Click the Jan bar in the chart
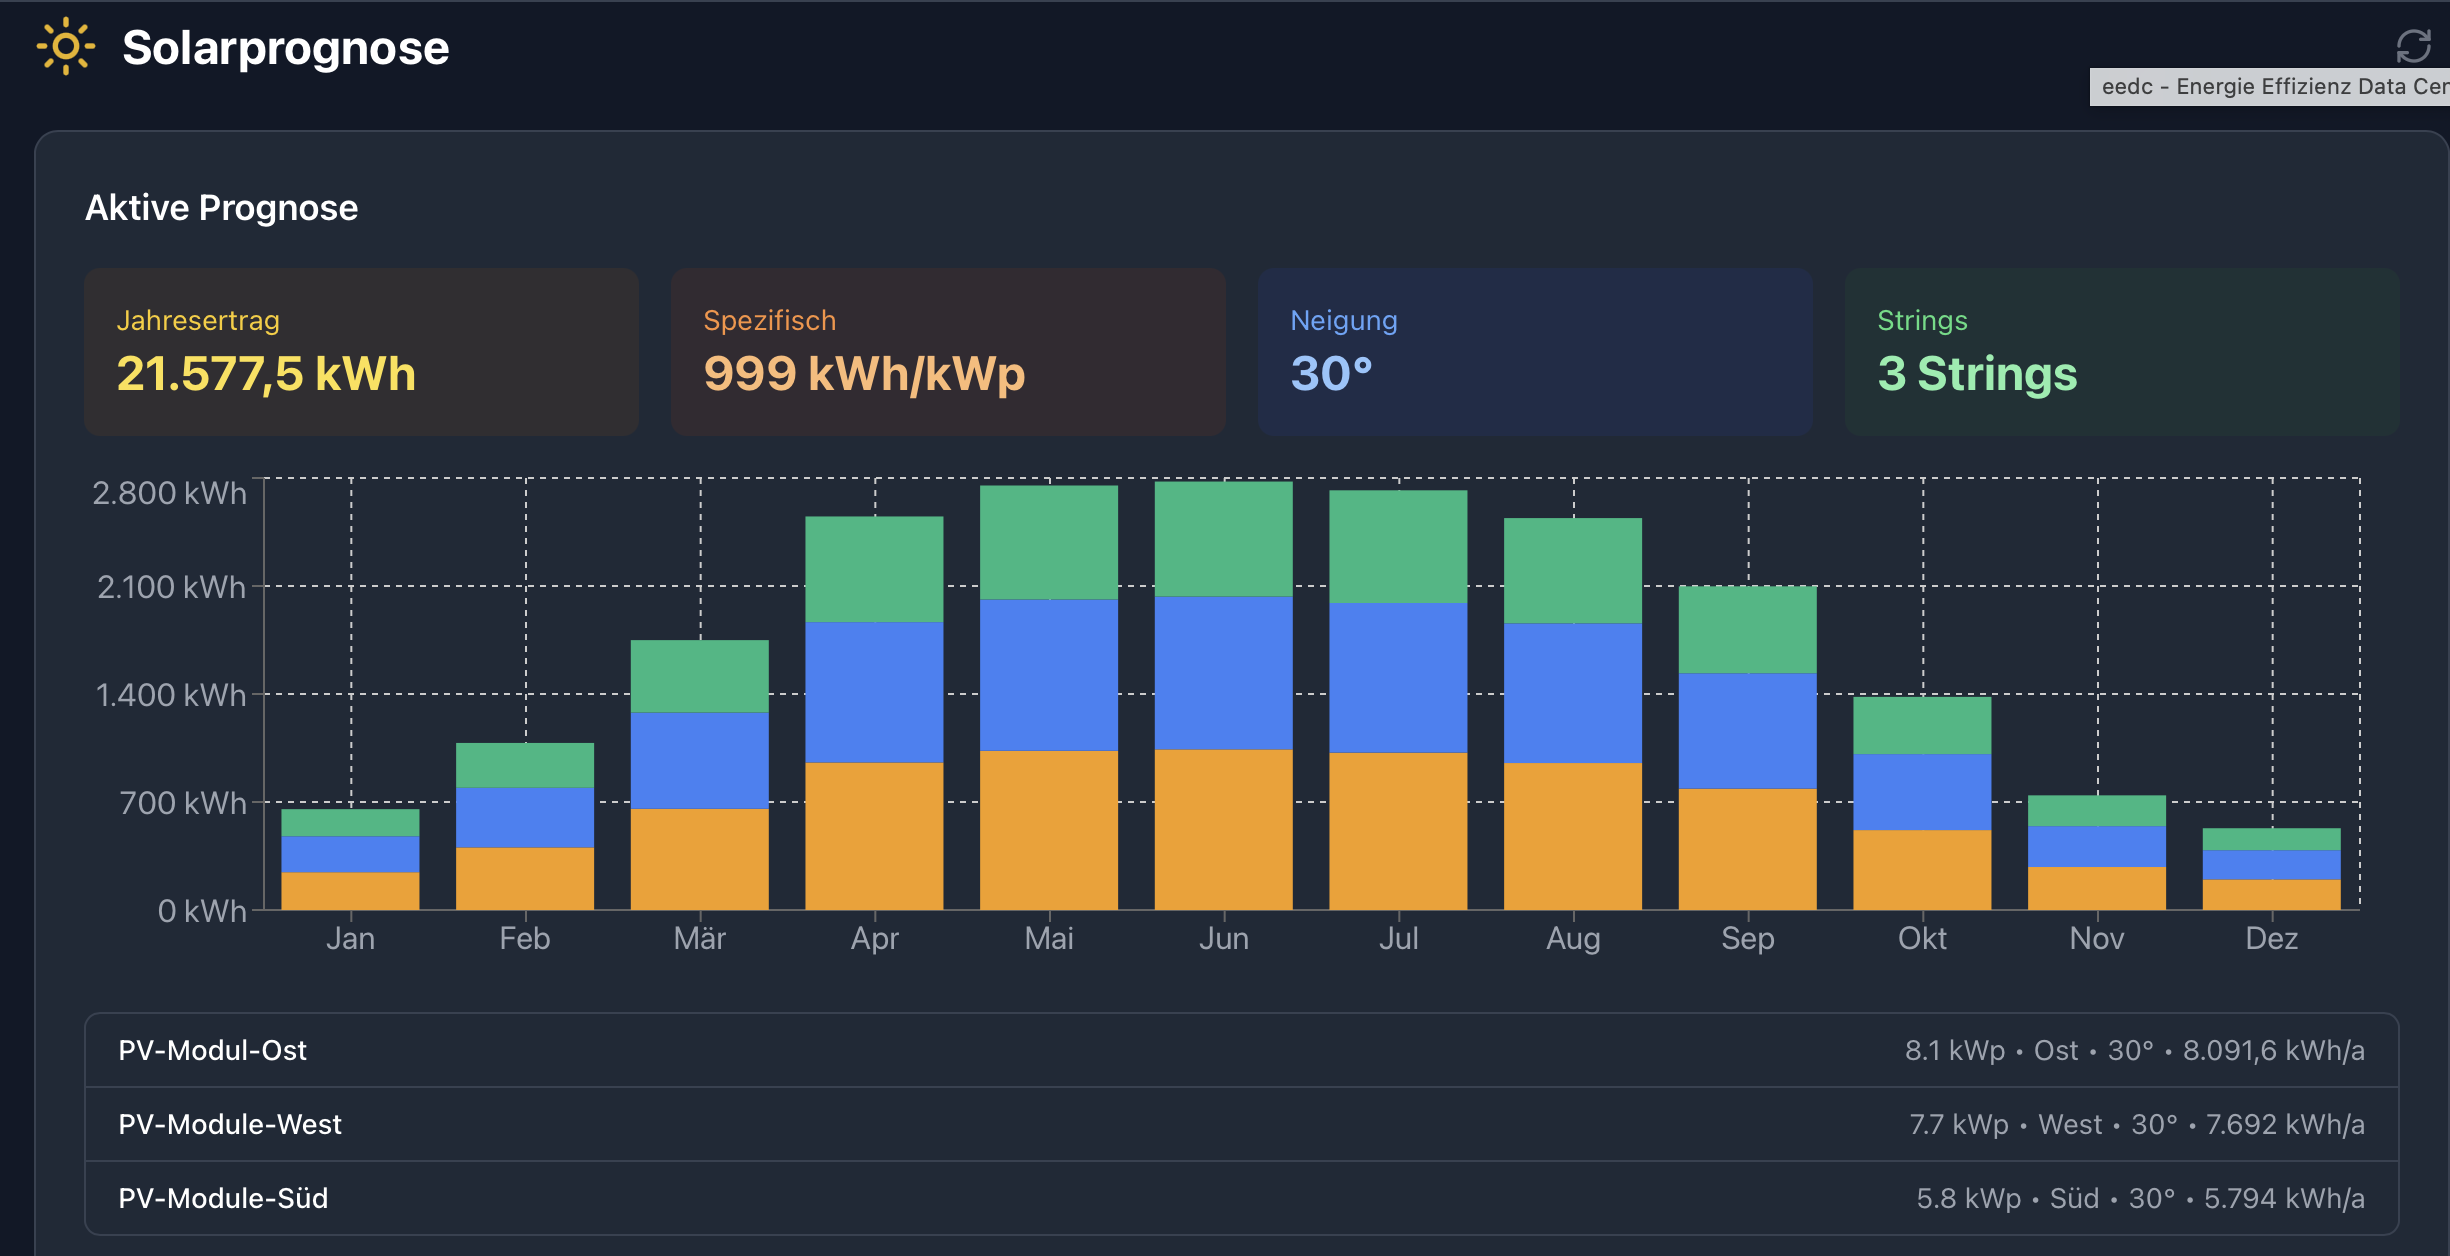This screenshot has height=1256, width=2450. 350,860
